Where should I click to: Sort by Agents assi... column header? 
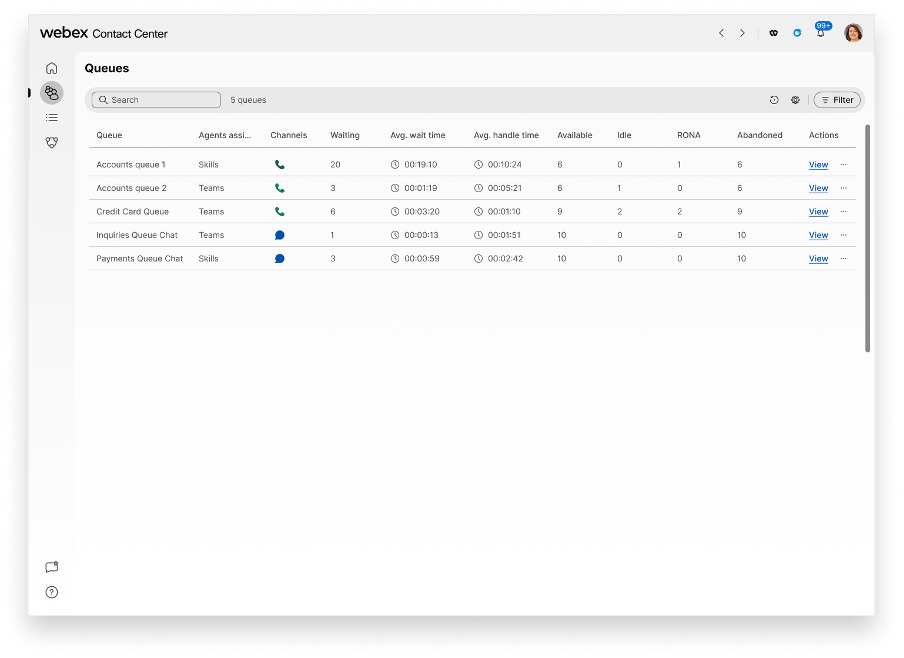point(224,135)
